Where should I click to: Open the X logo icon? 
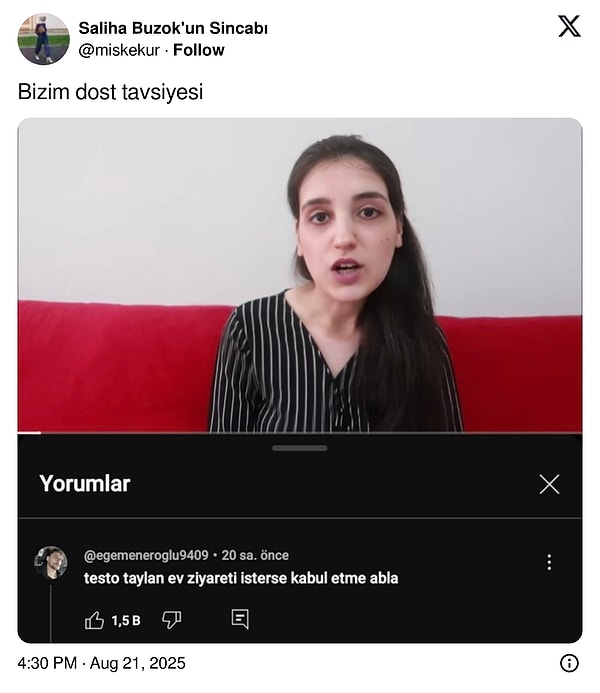click(569, 27)
